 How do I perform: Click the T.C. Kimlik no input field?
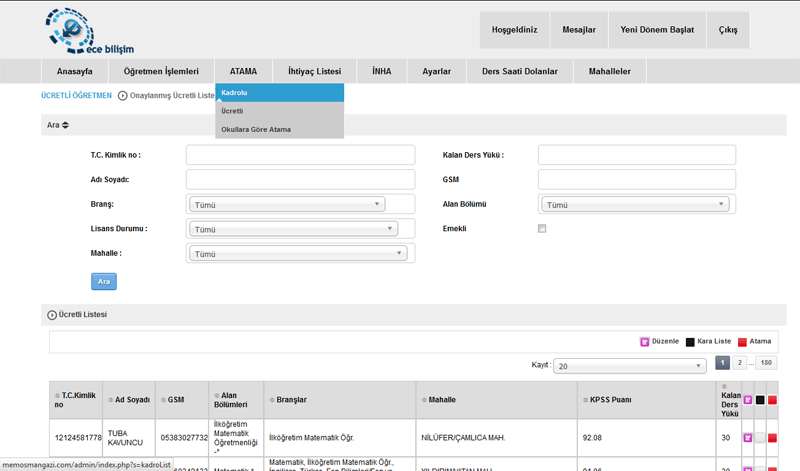tap(300, 155)
